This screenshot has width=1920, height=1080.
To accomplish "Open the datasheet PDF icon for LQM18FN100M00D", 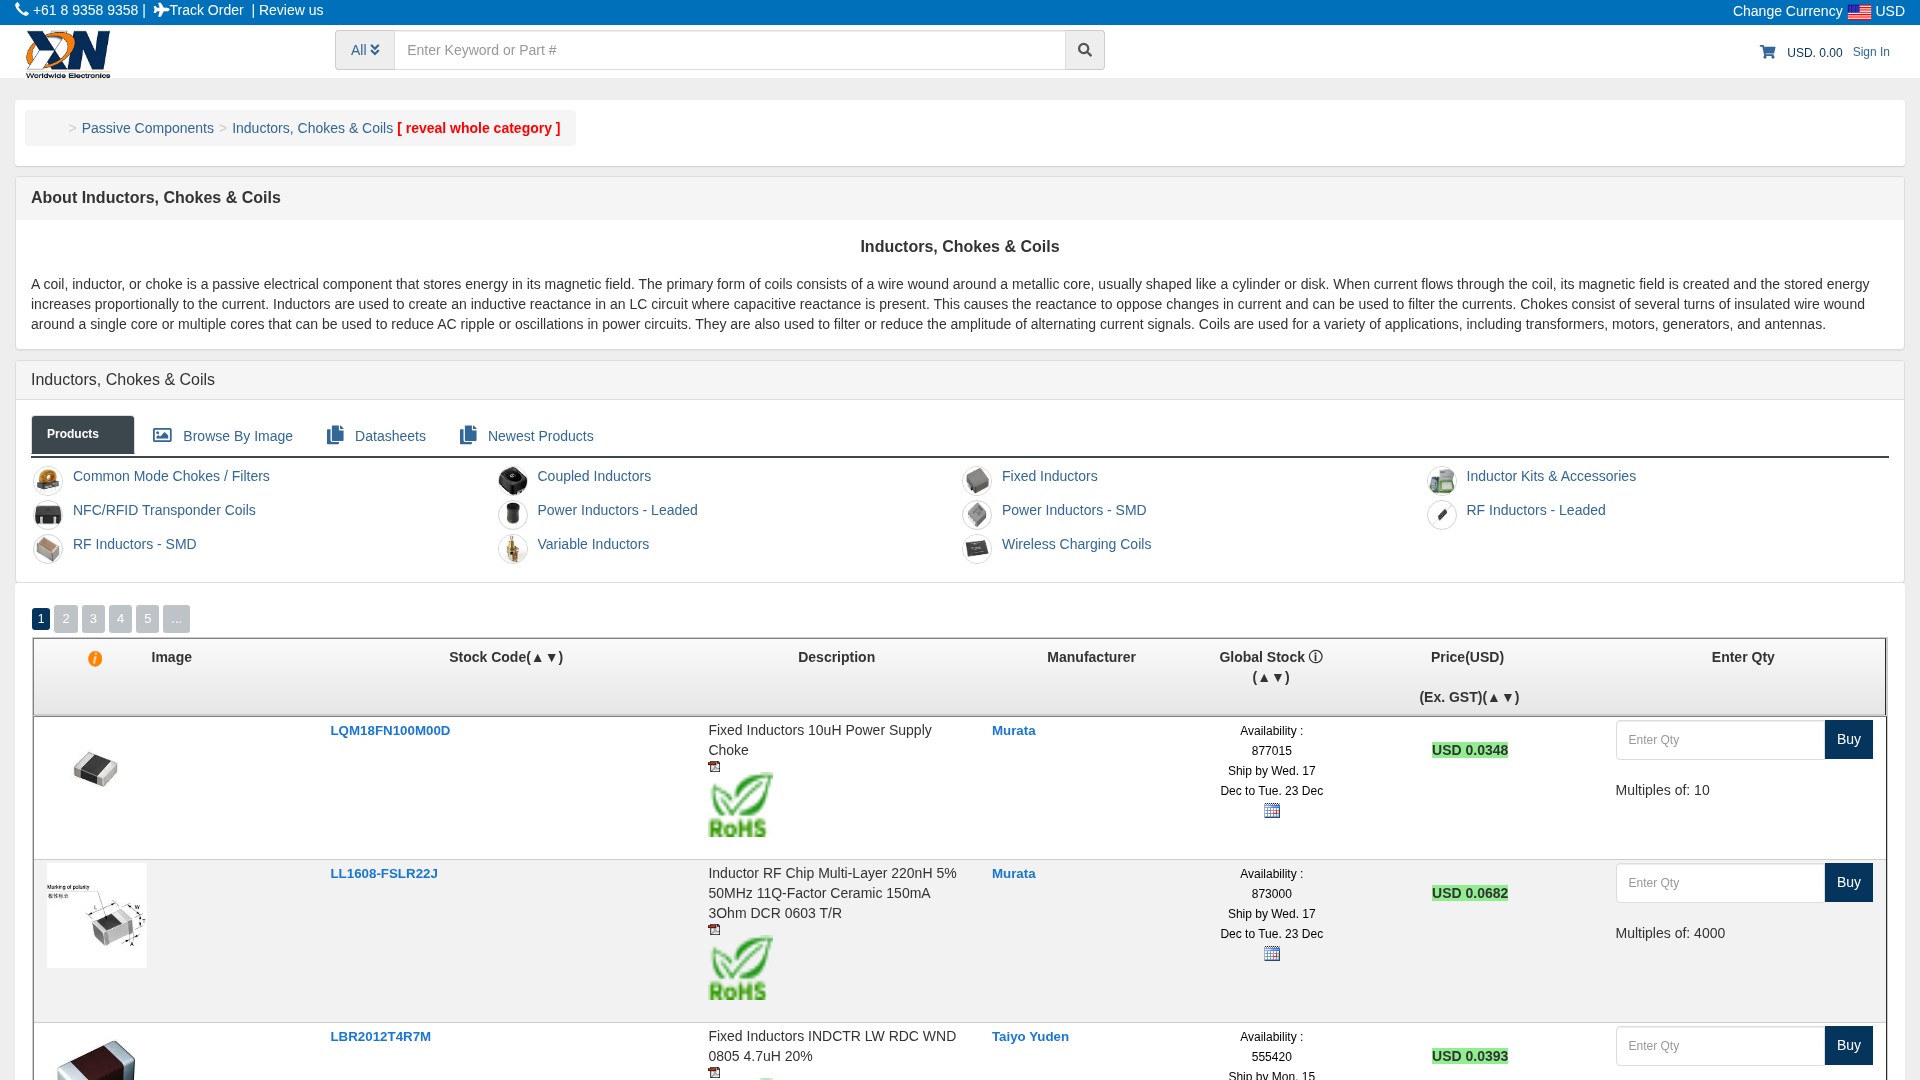I will (x=714, y=767).
